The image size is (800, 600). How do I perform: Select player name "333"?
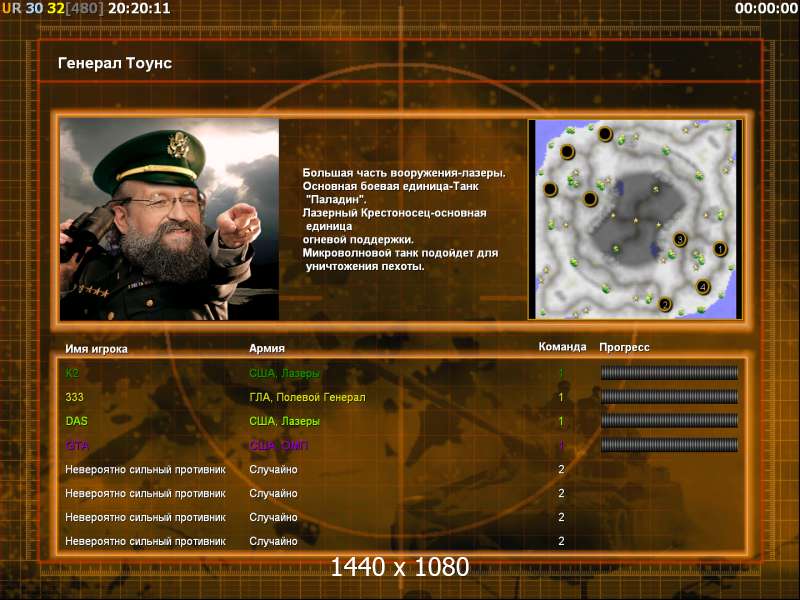(x=74, y=397)
